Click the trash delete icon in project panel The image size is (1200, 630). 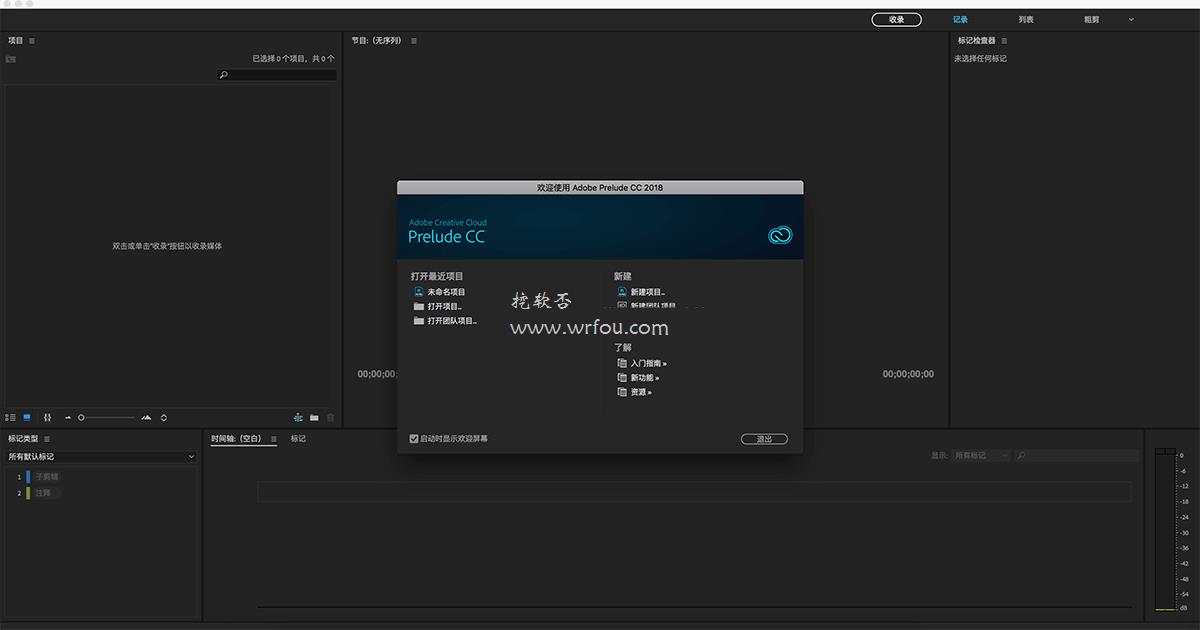coord(331,417)
